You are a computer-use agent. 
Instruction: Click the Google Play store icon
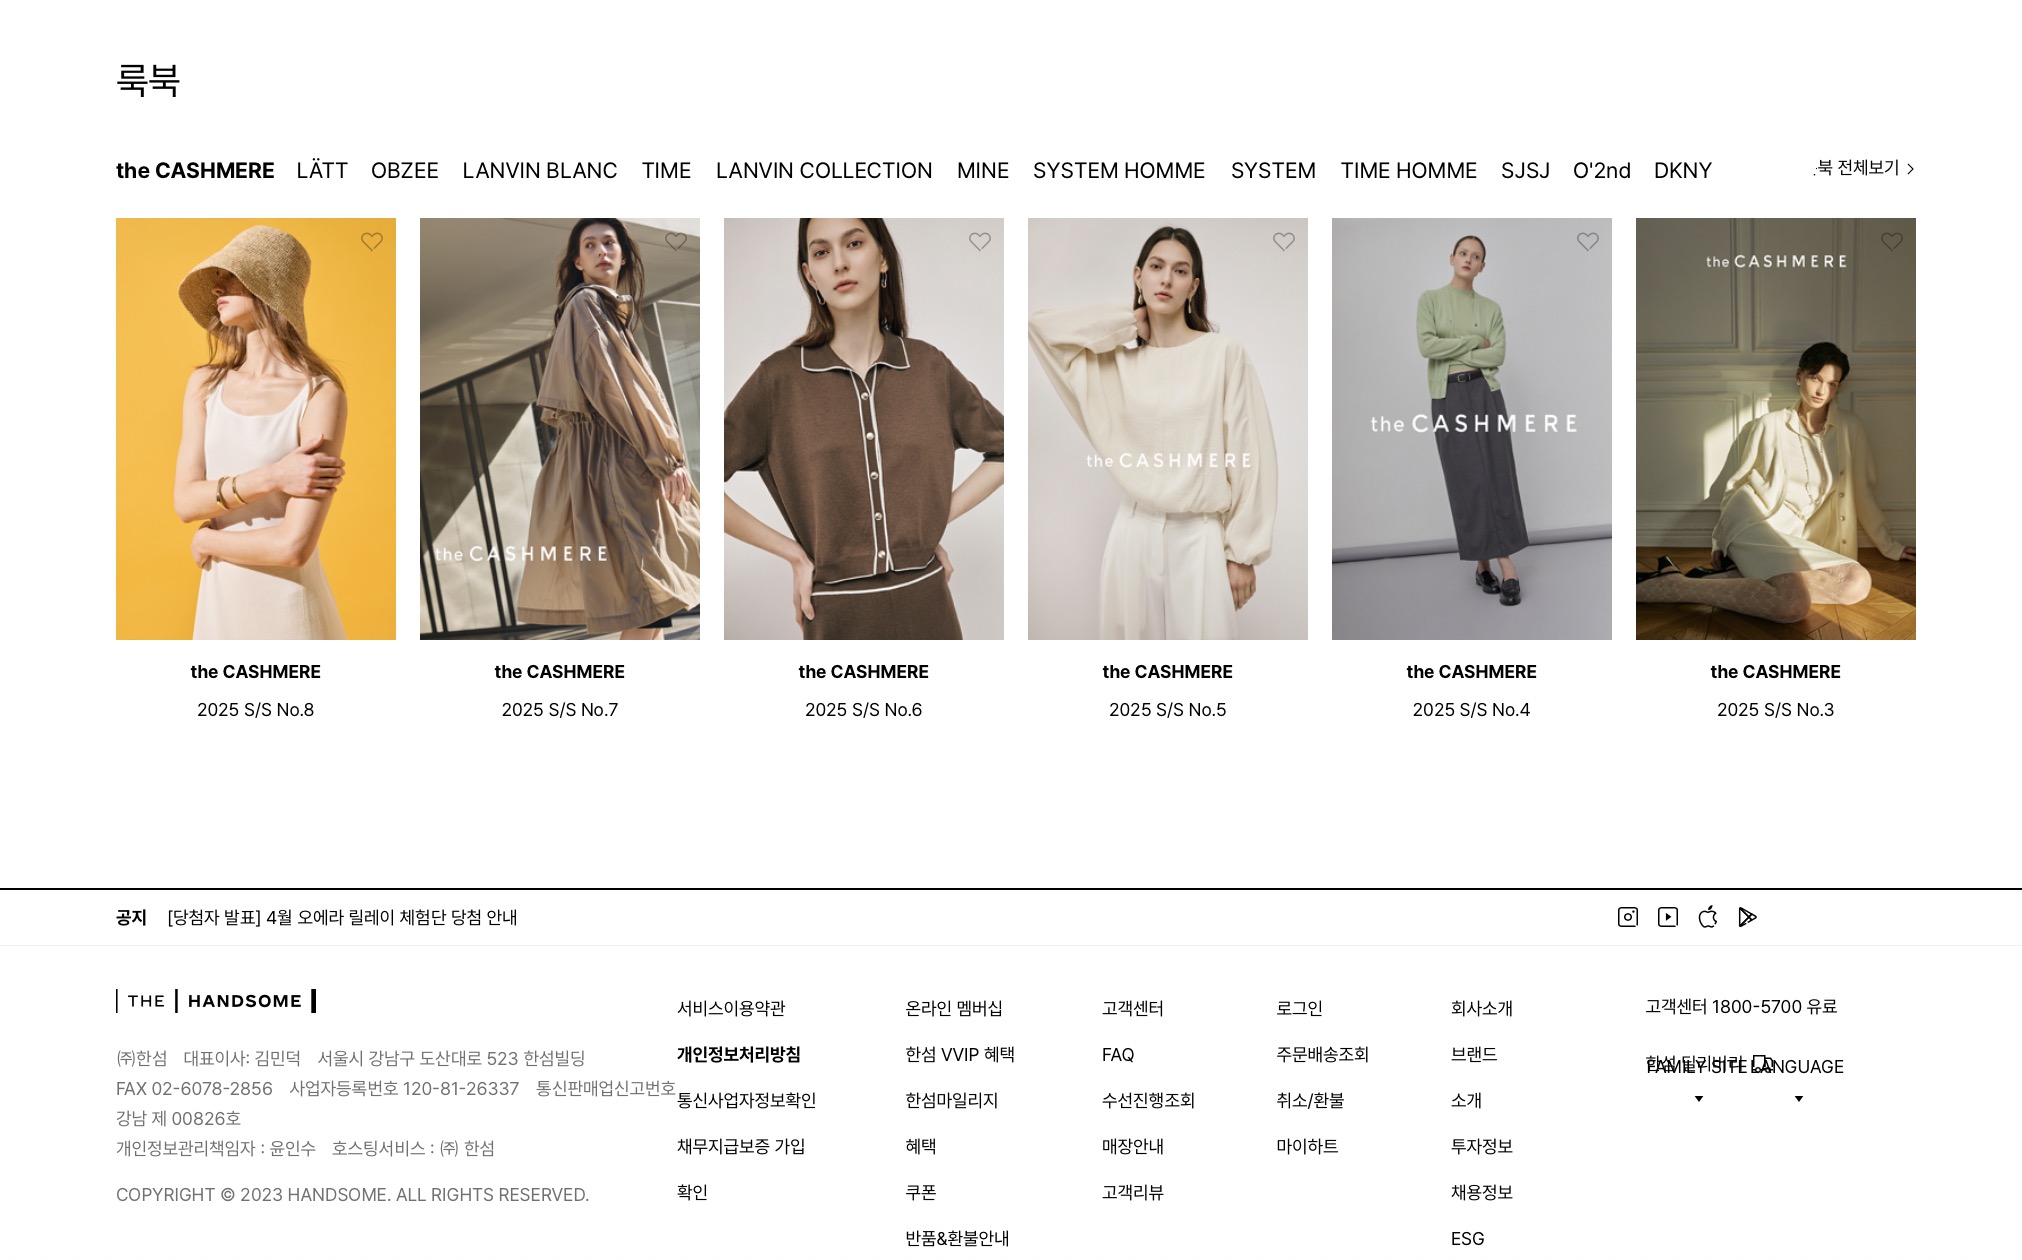click(x=1747, y=917)
